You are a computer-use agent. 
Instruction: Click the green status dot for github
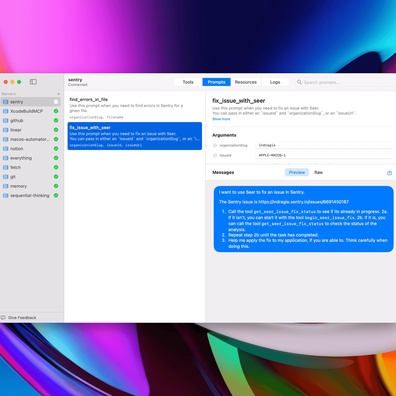pyautogui.click(x=56, y=120)
